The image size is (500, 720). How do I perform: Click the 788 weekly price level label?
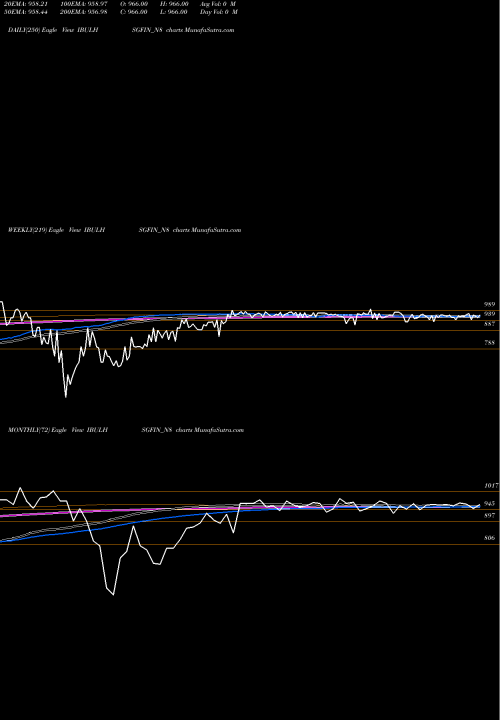[489, 343]
